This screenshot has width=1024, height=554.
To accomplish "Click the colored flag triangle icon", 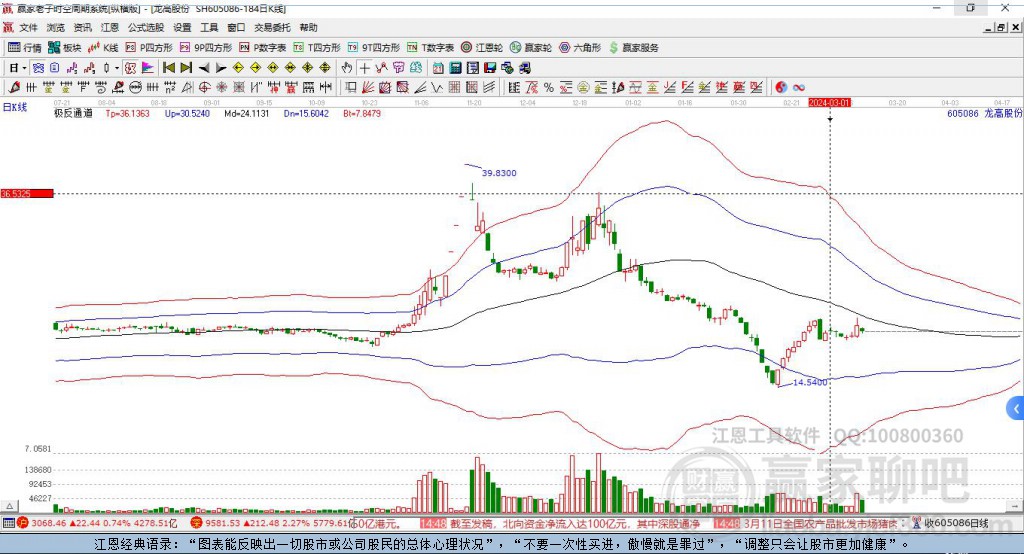I will (148, 68).
